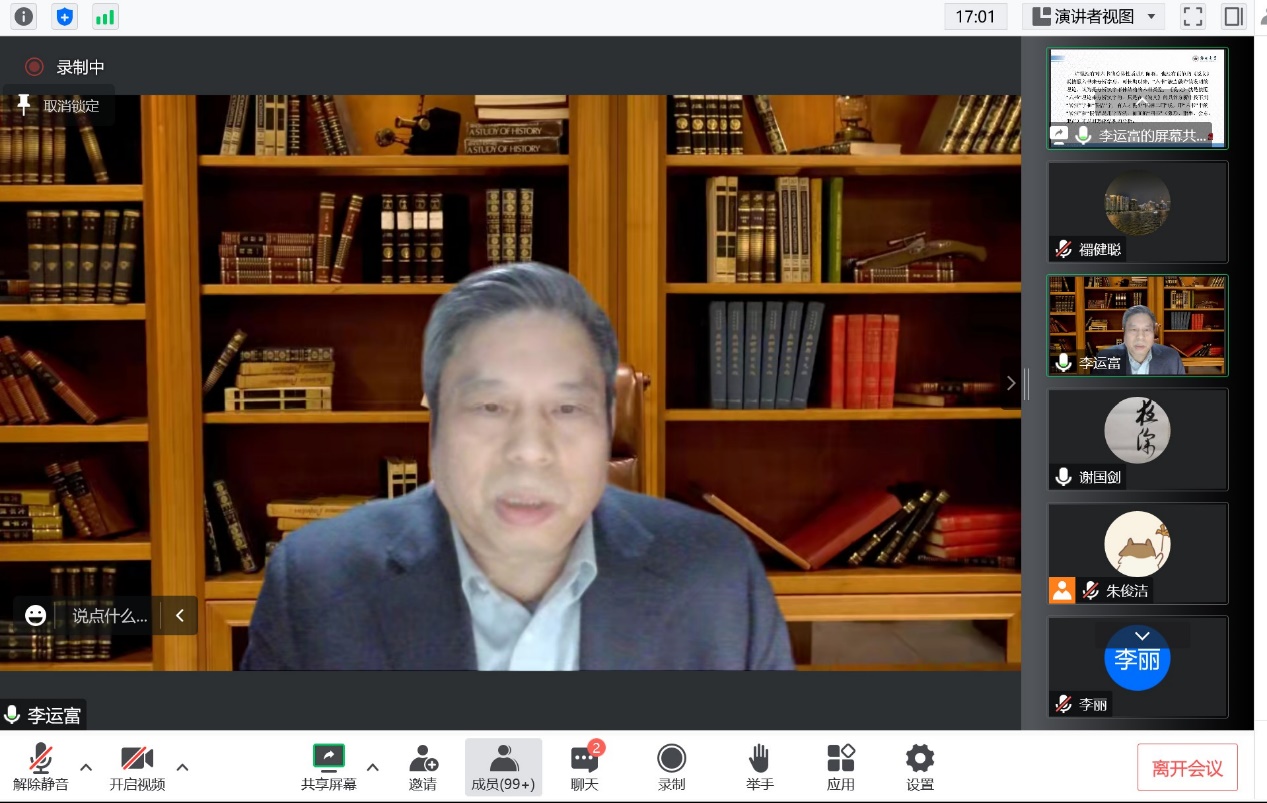The height and width of the screenshot is (803, 1267).
Task: Open 成员(99+) participants list
Action: (503, 767)
